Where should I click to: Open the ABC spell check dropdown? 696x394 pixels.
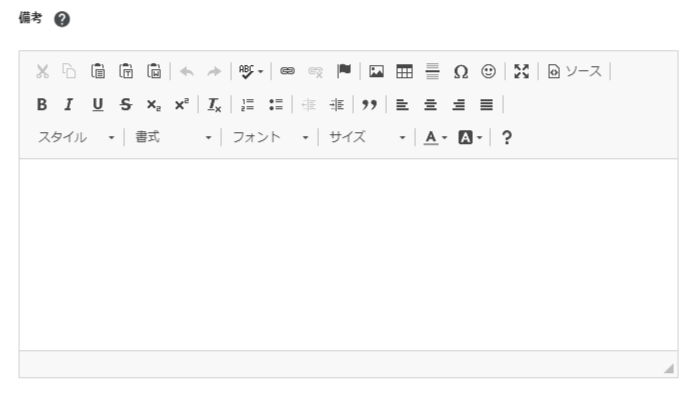point(251,71)
